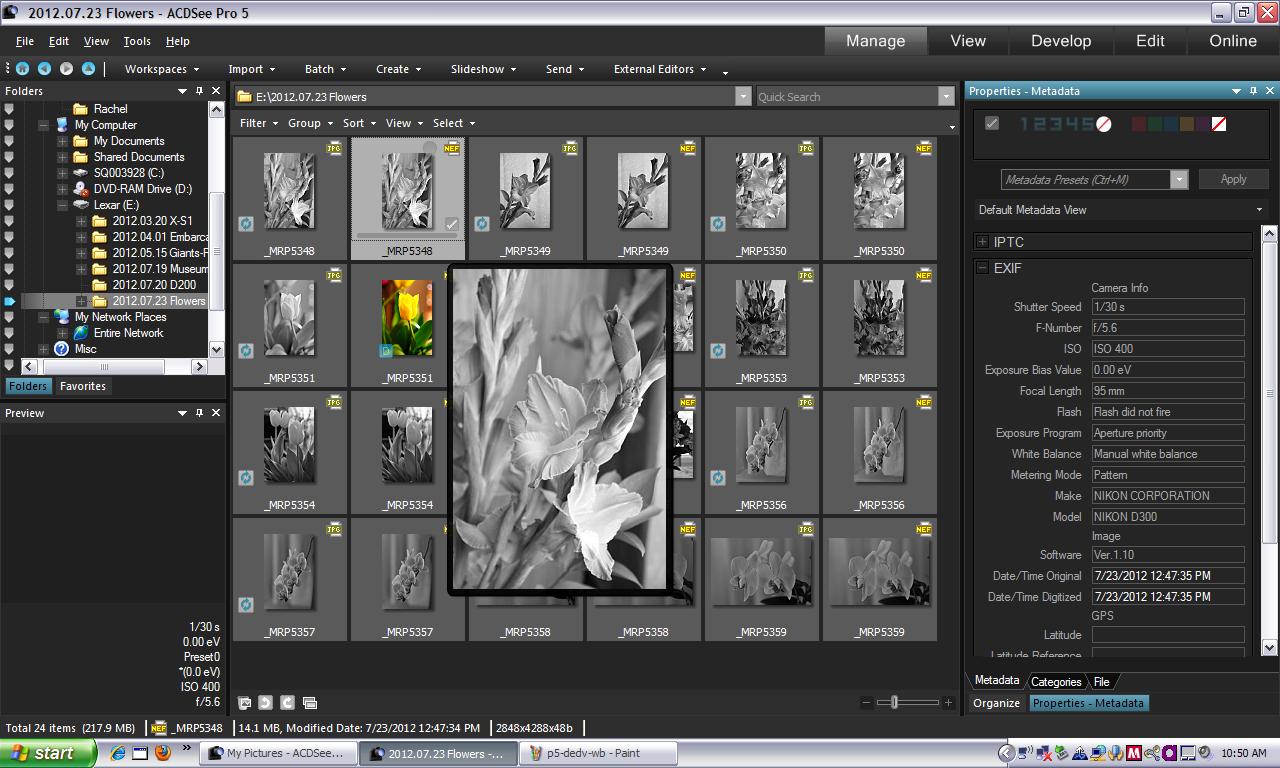Open the Tools menu
Screen dimensions: 1280x768
pos(137,41)
